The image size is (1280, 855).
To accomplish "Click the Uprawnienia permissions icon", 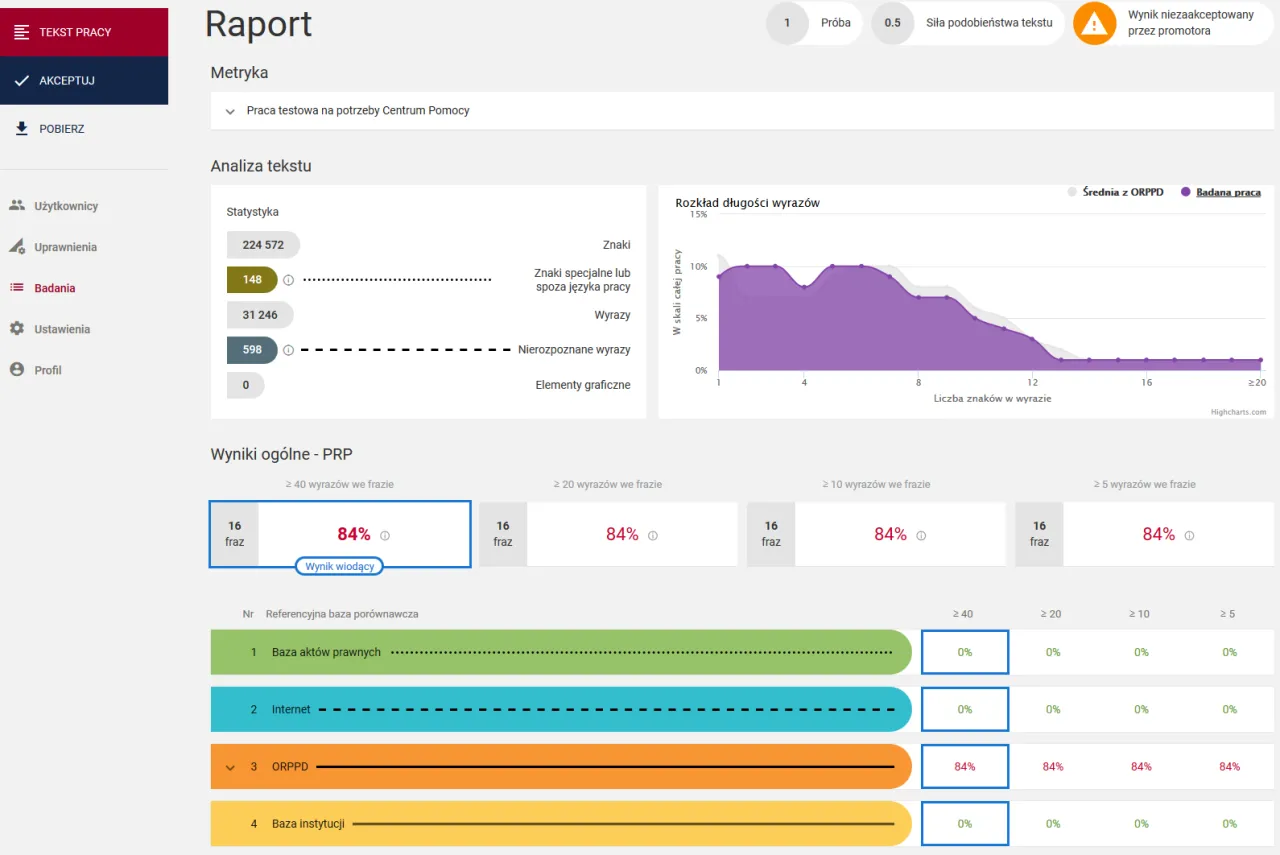I will tap(16, 247).
